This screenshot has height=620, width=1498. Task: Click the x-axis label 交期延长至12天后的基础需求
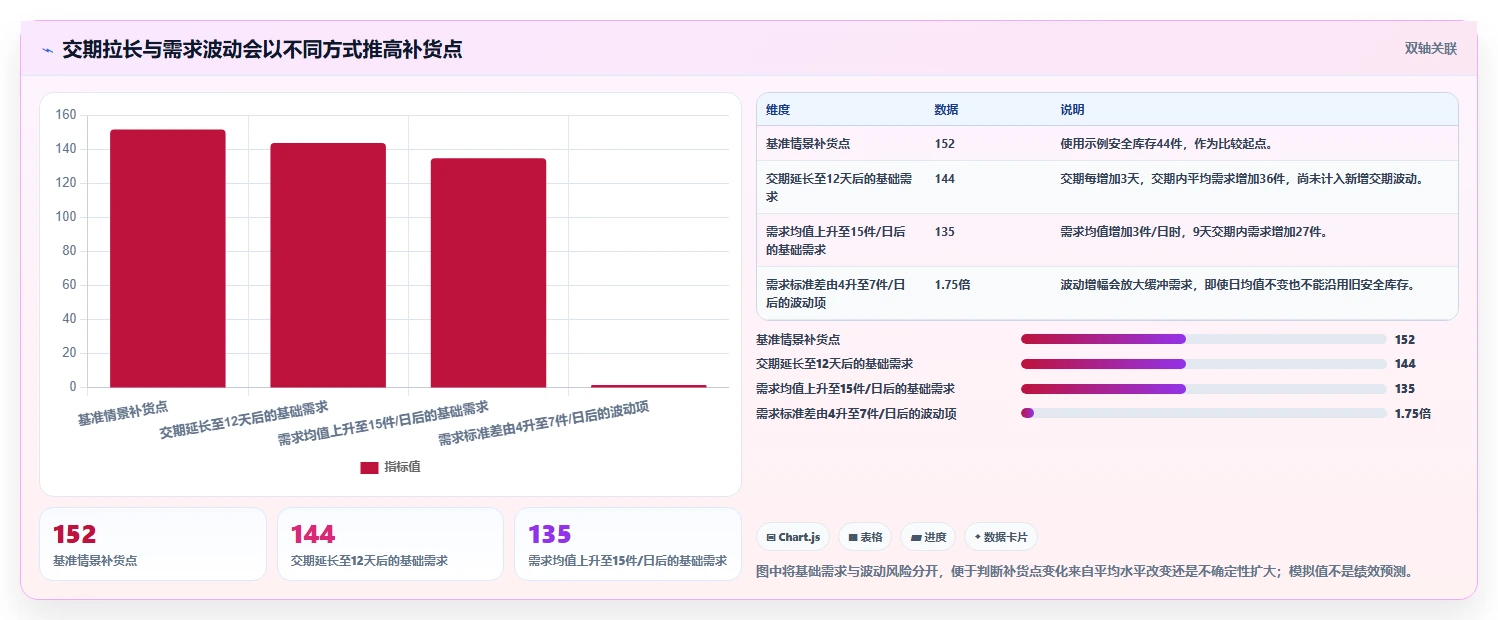pyautogui.click(x=243, y=420)
